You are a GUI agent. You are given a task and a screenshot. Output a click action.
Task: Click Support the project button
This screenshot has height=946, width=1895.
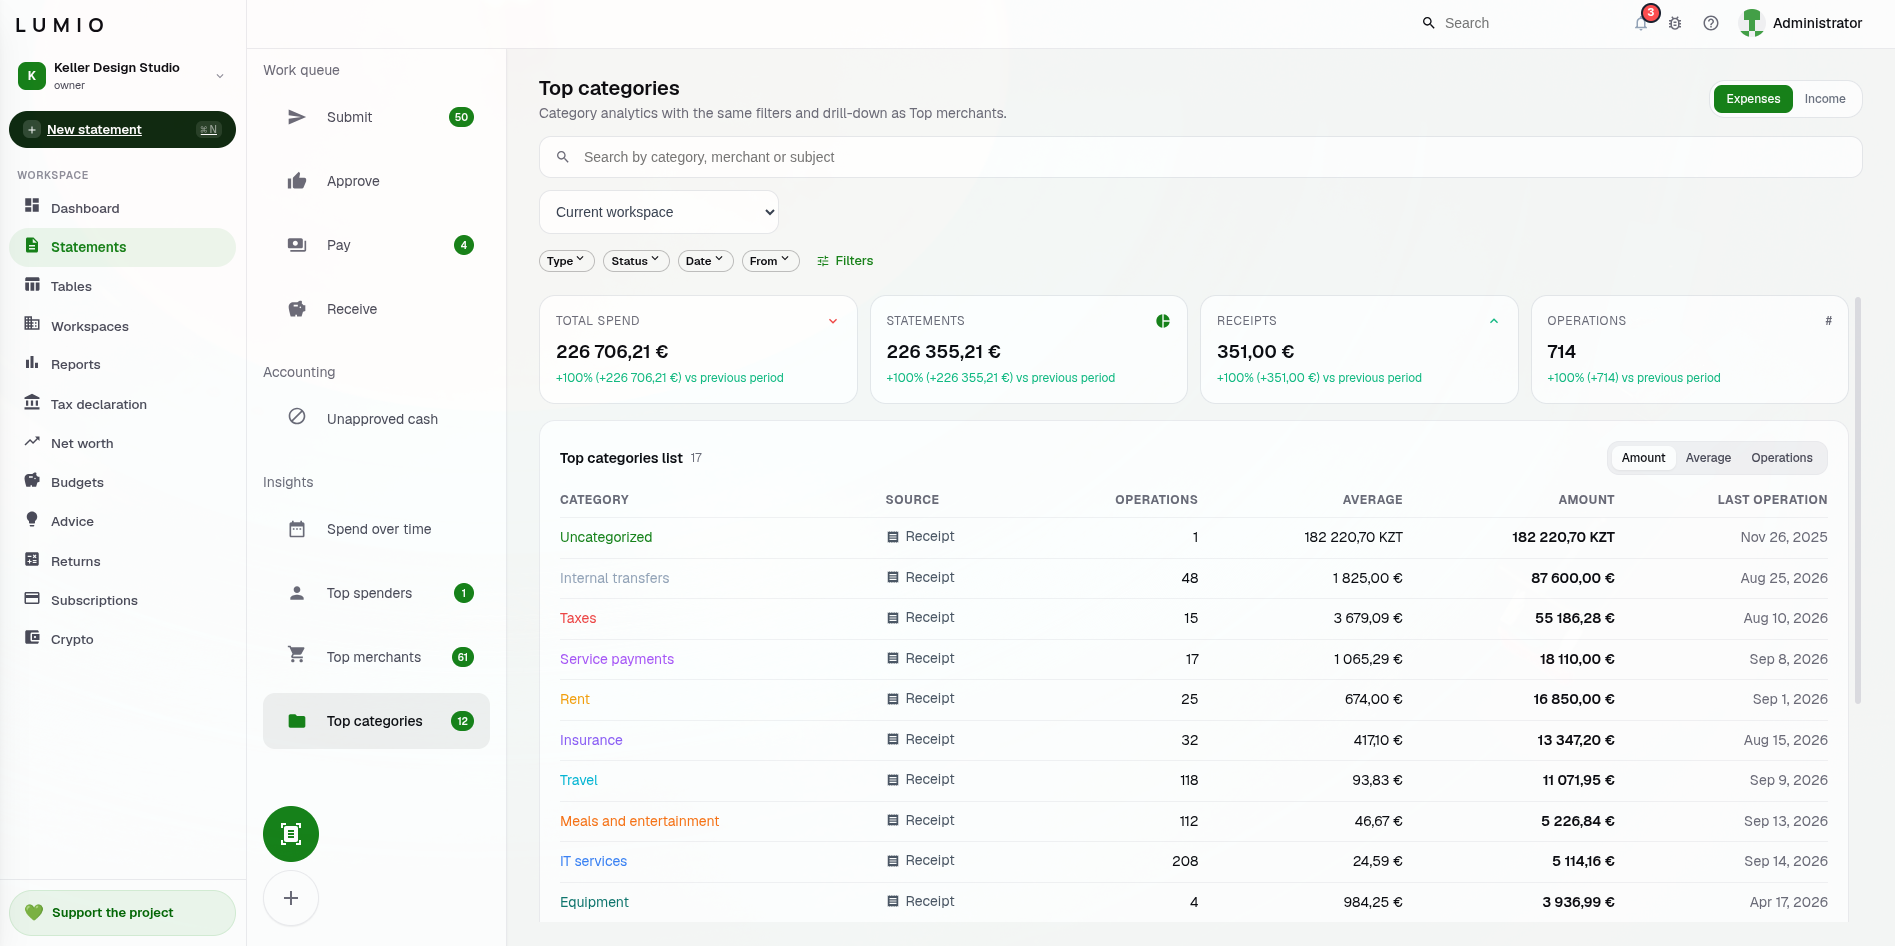pyautogui.click(x=123, y=913)
